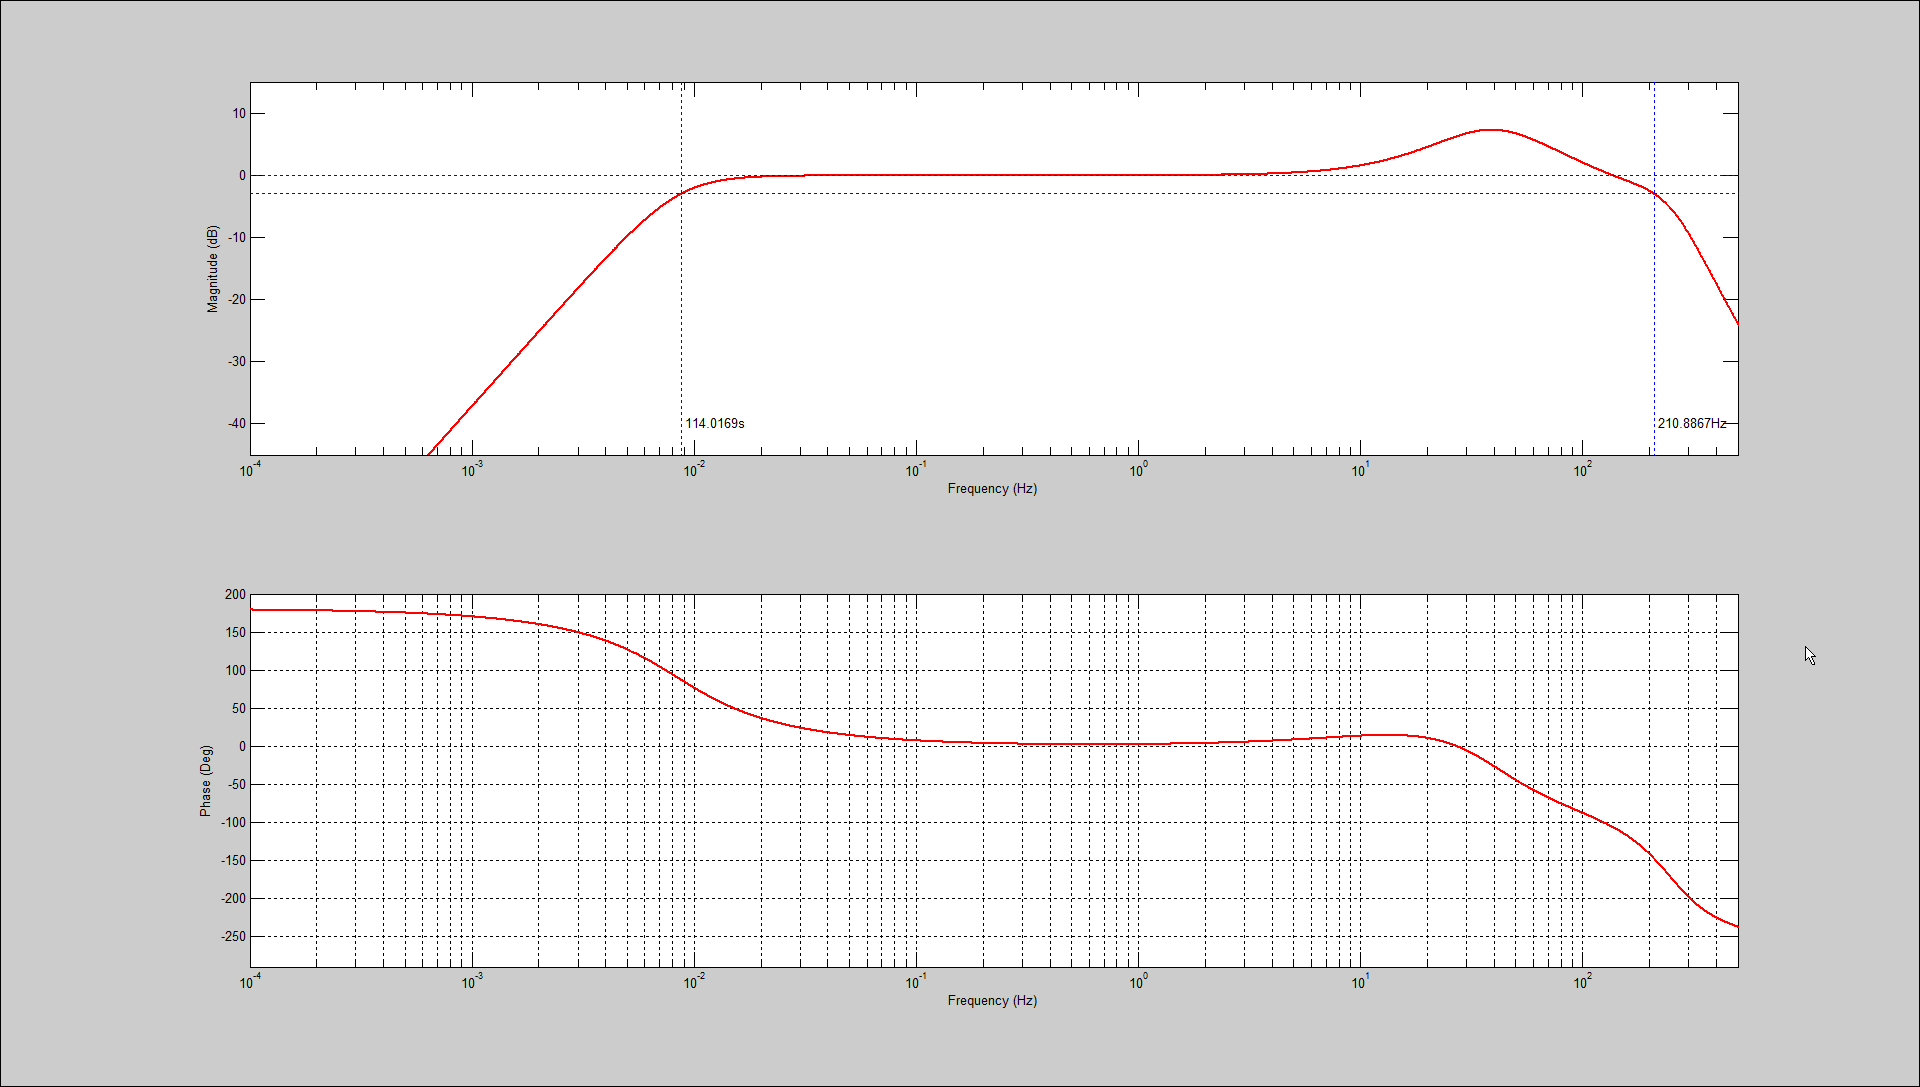Click the 0 dB tick label on magnitude axis
1920x1087 pixels.
pos(242,176)
